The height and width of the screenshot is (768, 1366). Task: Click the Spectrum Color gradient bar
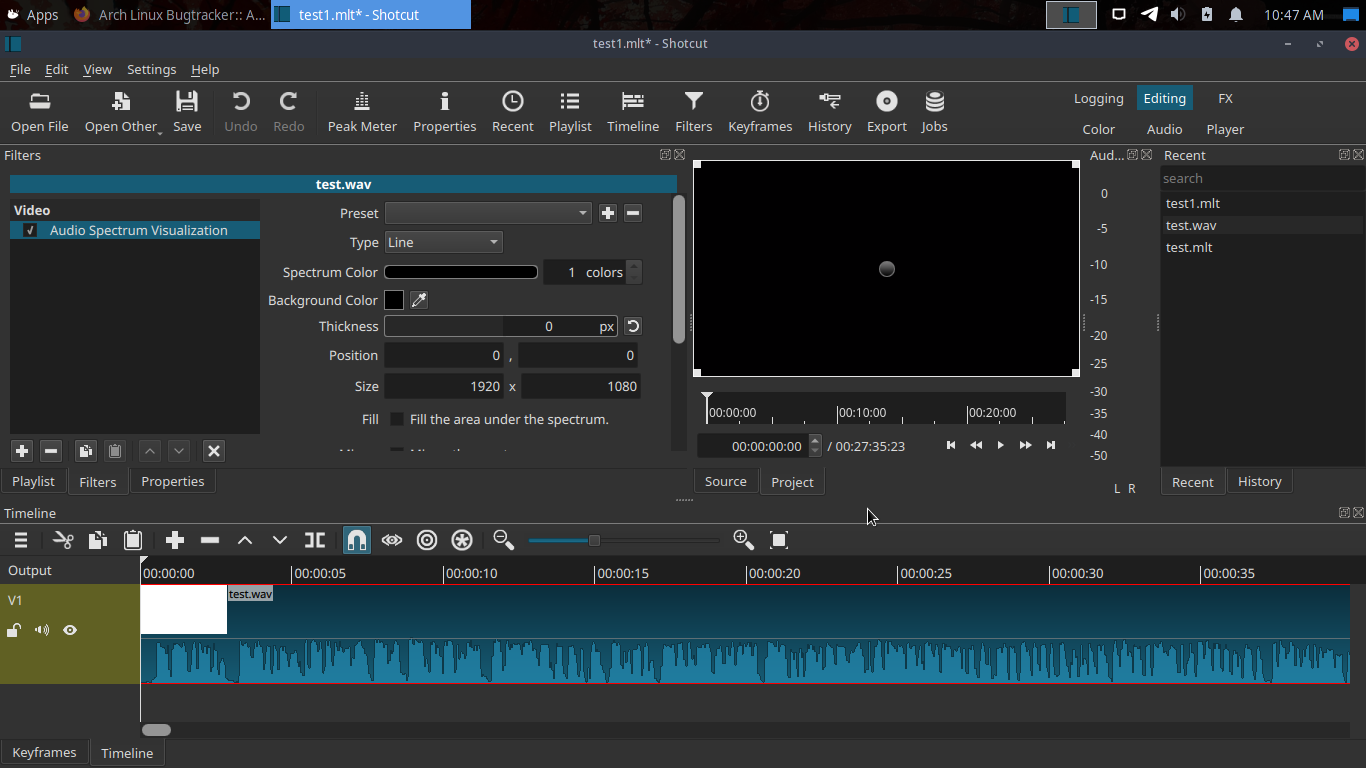[461, 272]
